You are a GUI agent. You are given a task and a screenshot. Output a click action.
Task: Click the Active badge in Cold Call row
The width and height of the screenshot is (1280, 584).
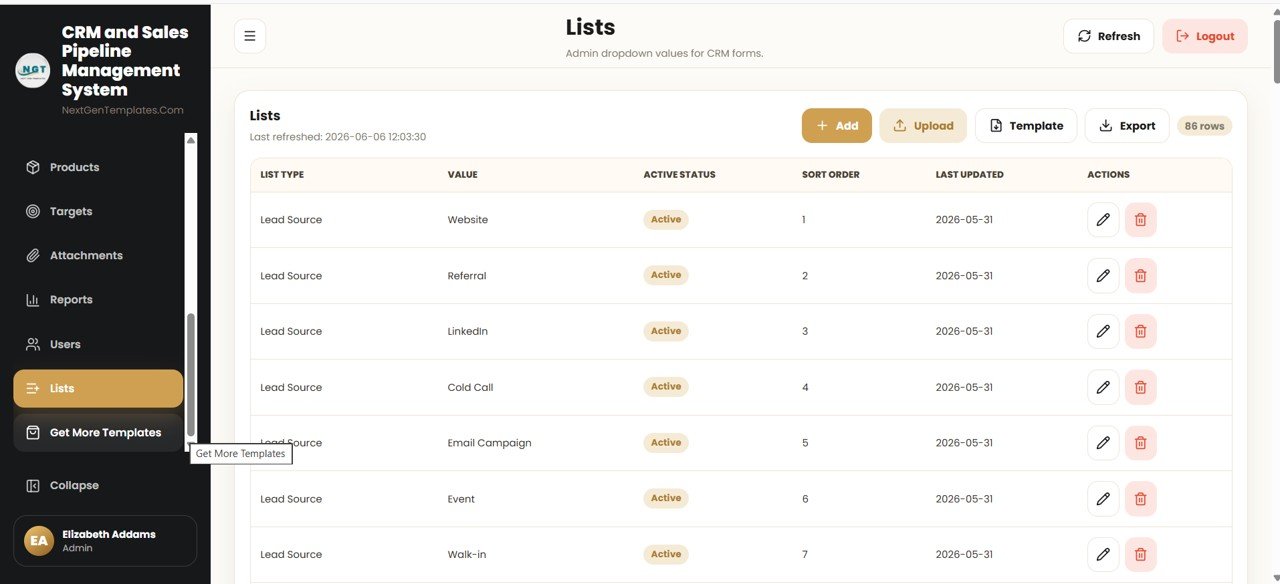pyautogui.click(x=666, y=387)
